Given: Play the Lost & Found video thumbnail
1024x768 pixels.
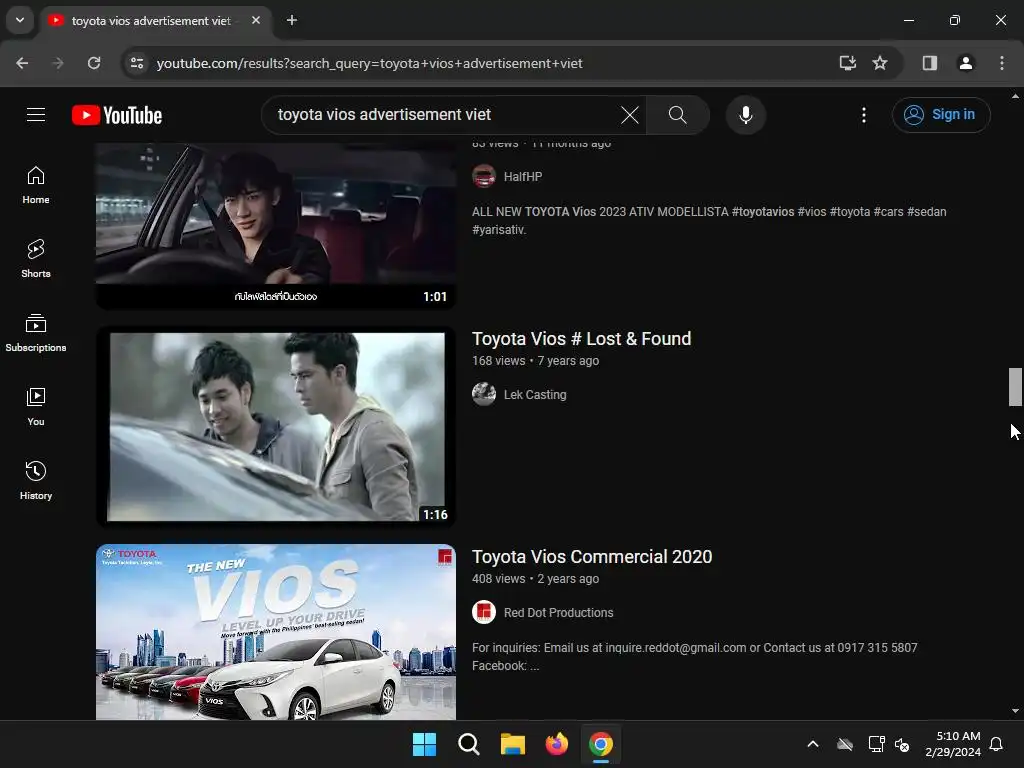Looking at the screenshot, I should (x=276, y=426).
